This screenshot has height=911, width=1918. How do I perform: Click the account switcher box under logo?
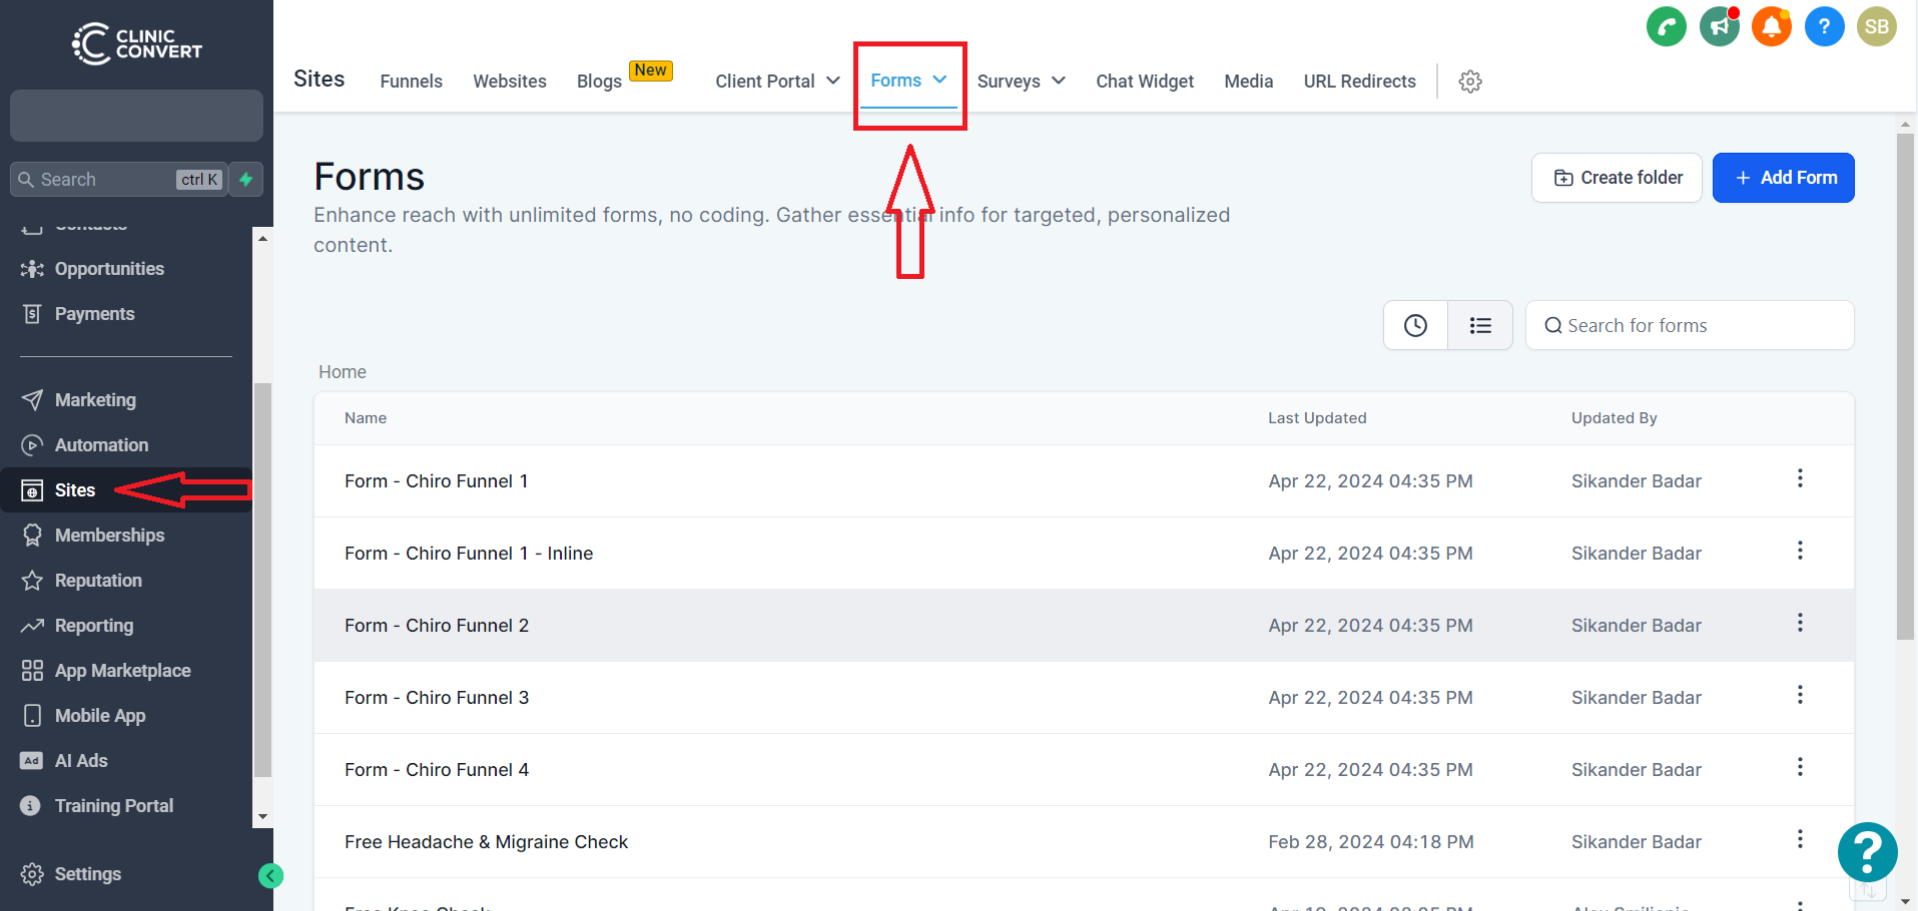coord(136,115)
